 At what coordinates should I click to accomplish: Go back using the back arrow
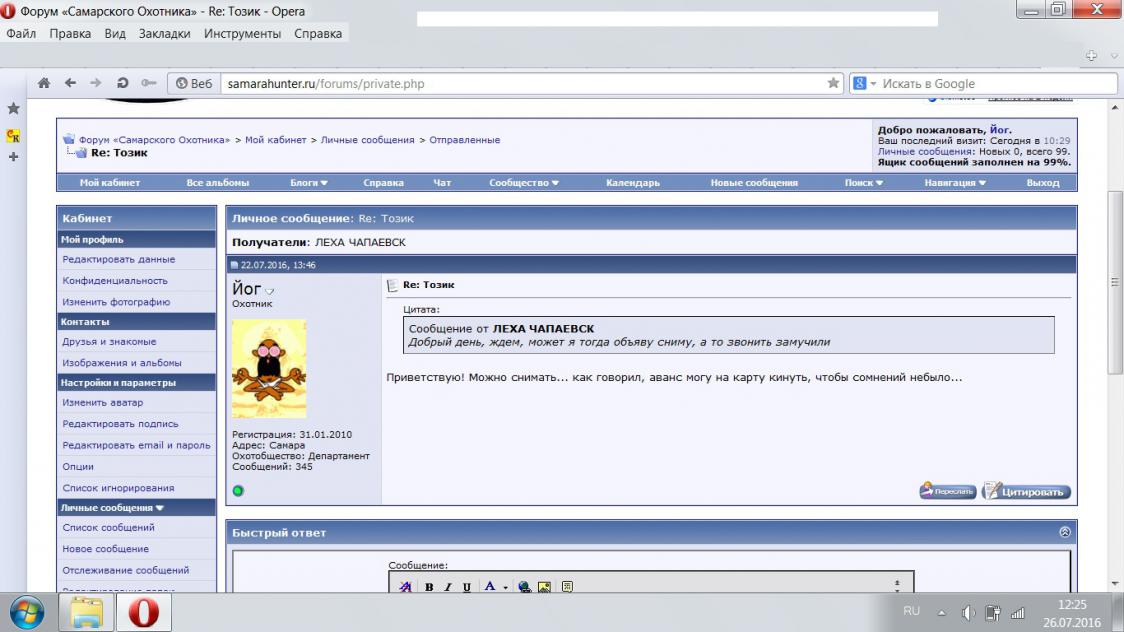pos(70,84)
